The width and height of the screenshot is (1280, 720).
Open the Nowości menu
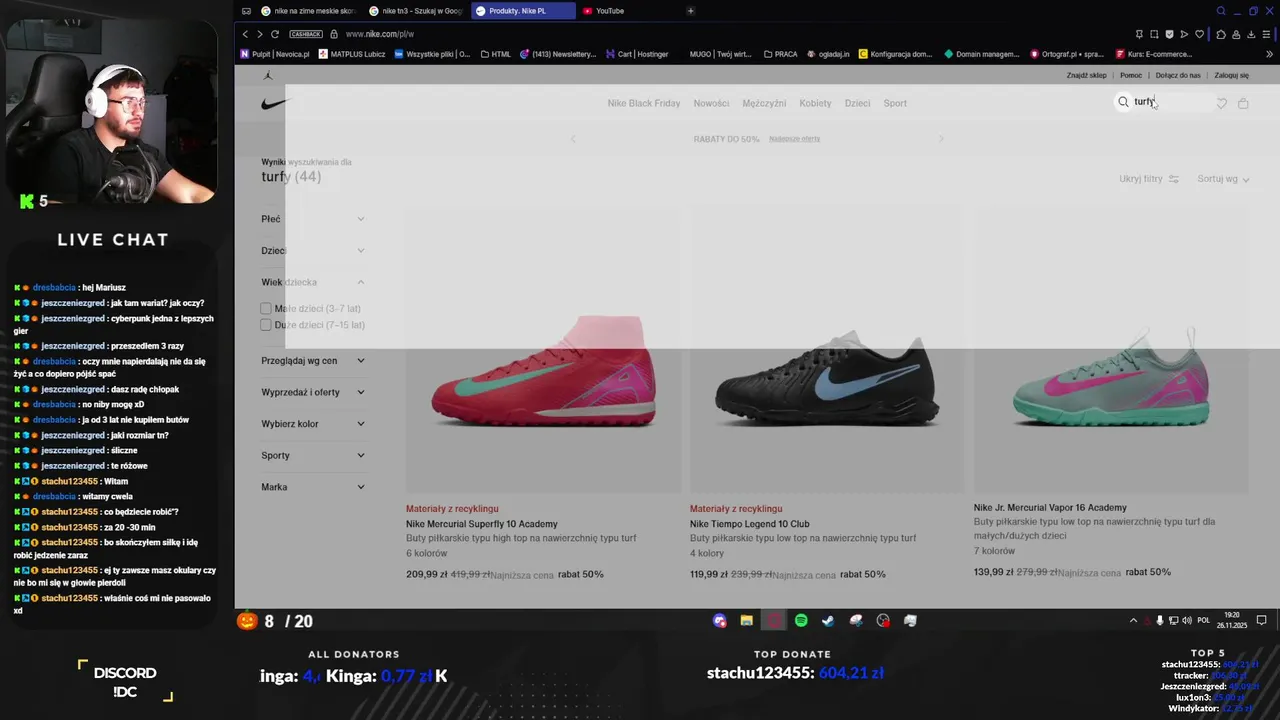711,103
